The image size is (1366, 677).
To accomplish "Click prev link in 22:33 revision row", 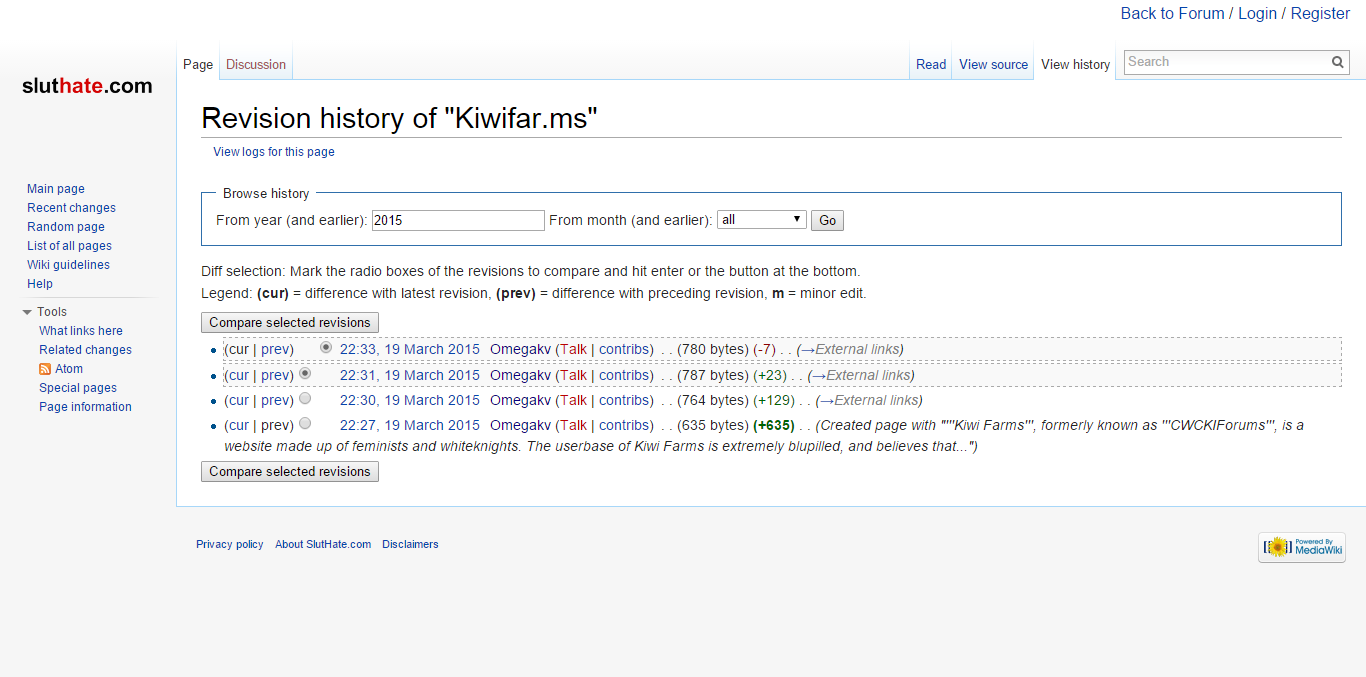I will coord(275,349).
